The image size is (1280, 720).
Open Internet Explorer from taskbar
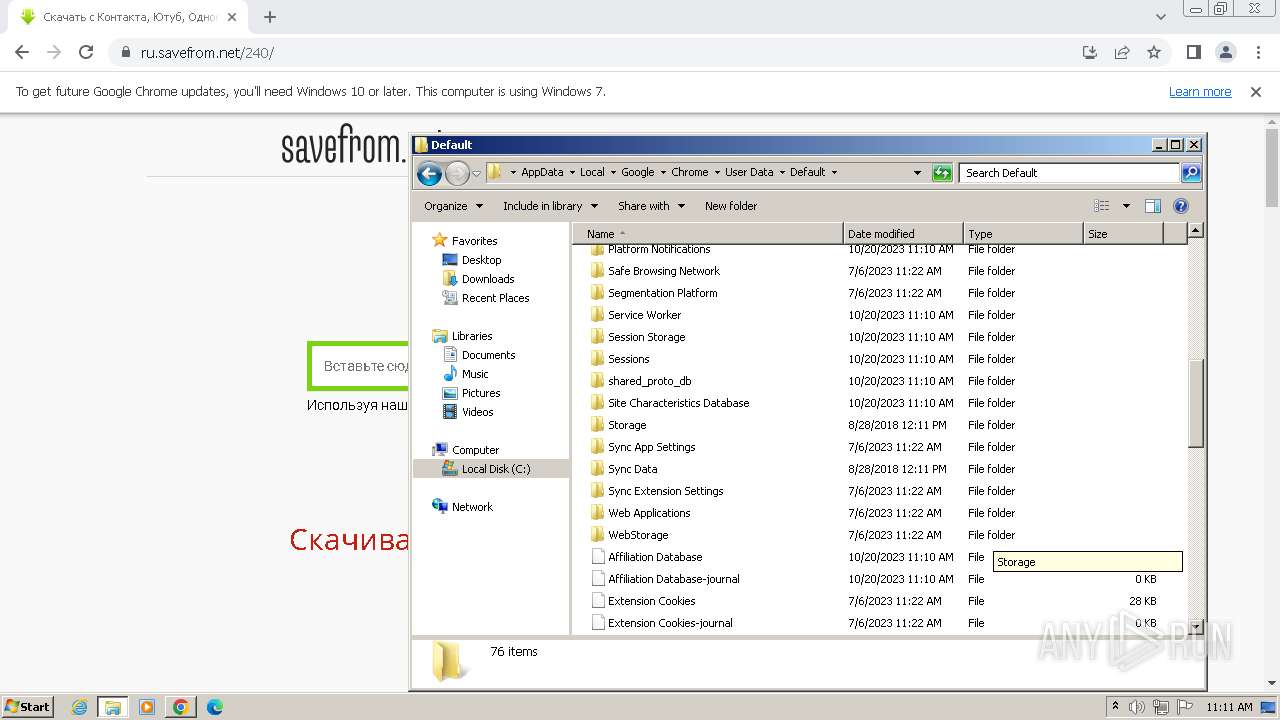click(79, 707)
